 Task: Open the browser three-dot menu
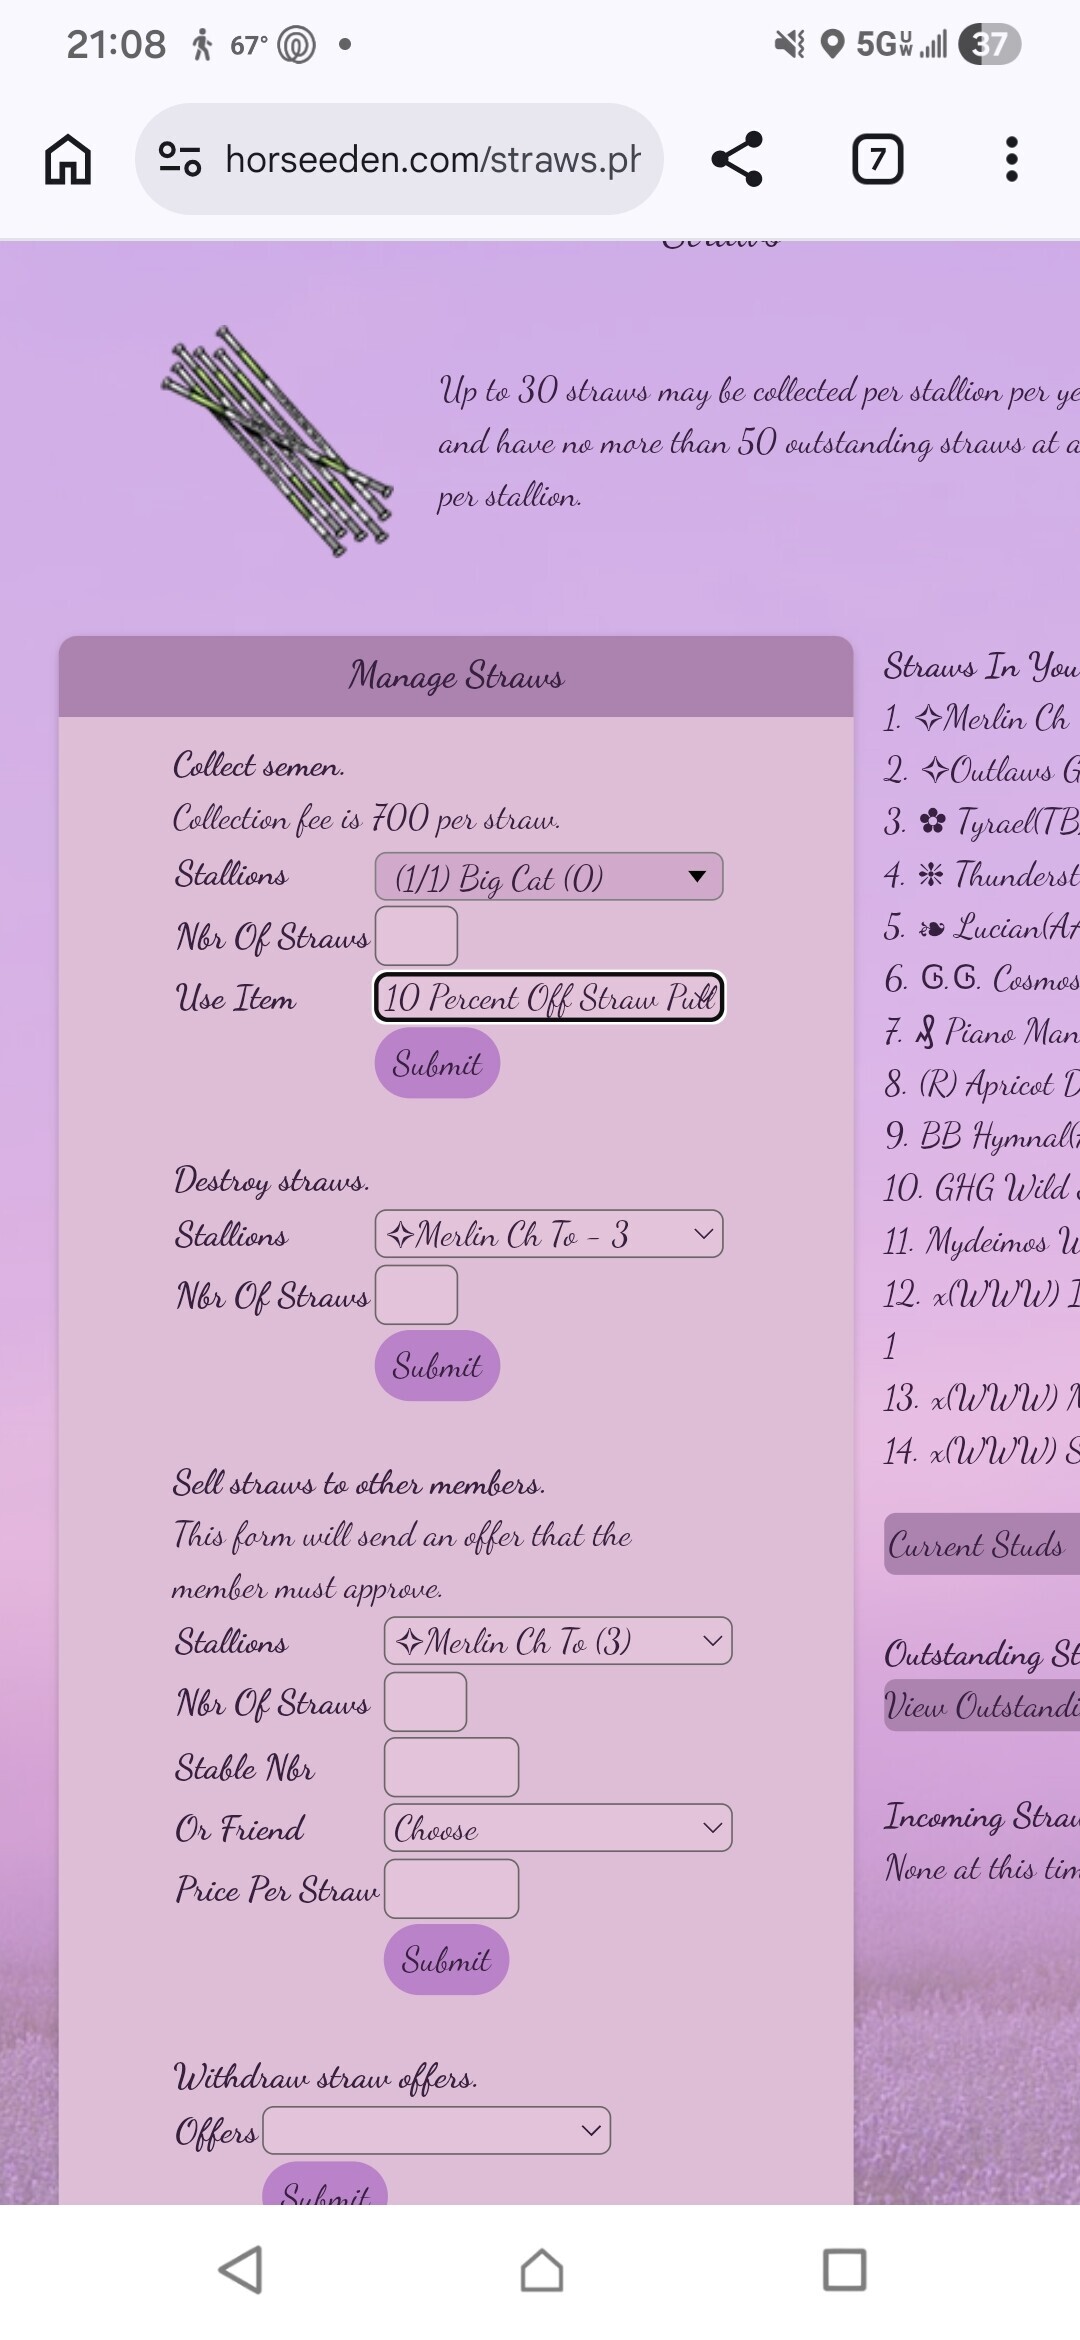click(x=1011, y=159)
